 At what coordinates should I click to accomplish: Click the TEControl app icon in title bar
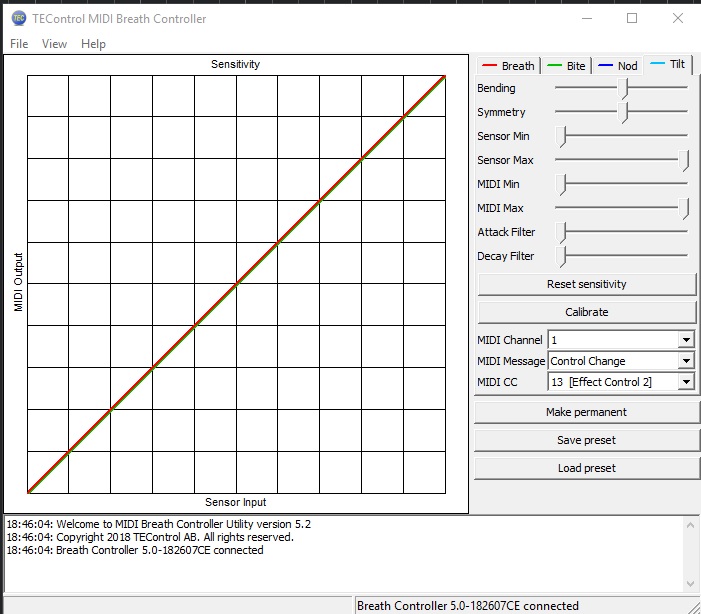click(19, 18)
